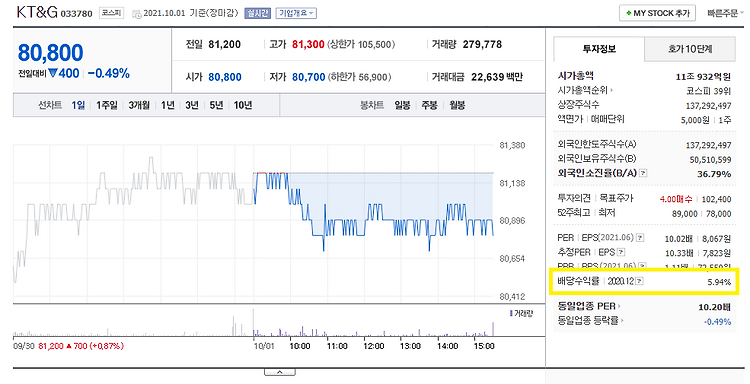Image resolution: width=750 pixels, height=384 pixels.
Task: Click the 81,380 price axis label
Action: pos(512,145)
